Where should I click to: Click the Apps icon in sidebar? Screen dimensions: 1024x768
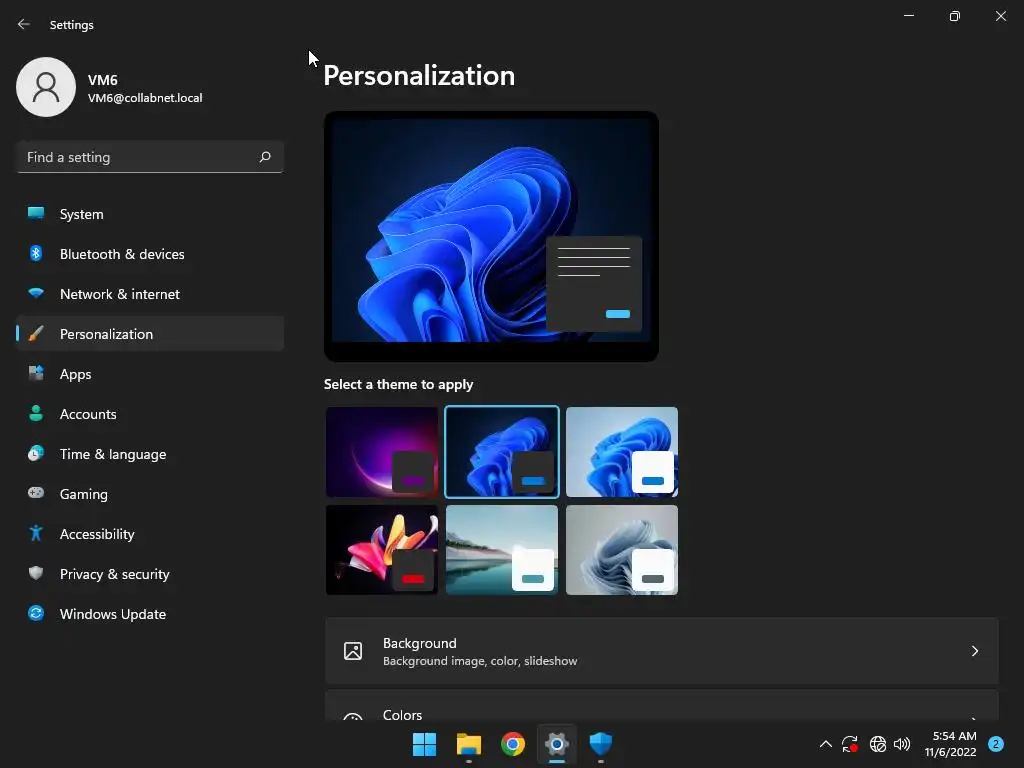point(36,374)
